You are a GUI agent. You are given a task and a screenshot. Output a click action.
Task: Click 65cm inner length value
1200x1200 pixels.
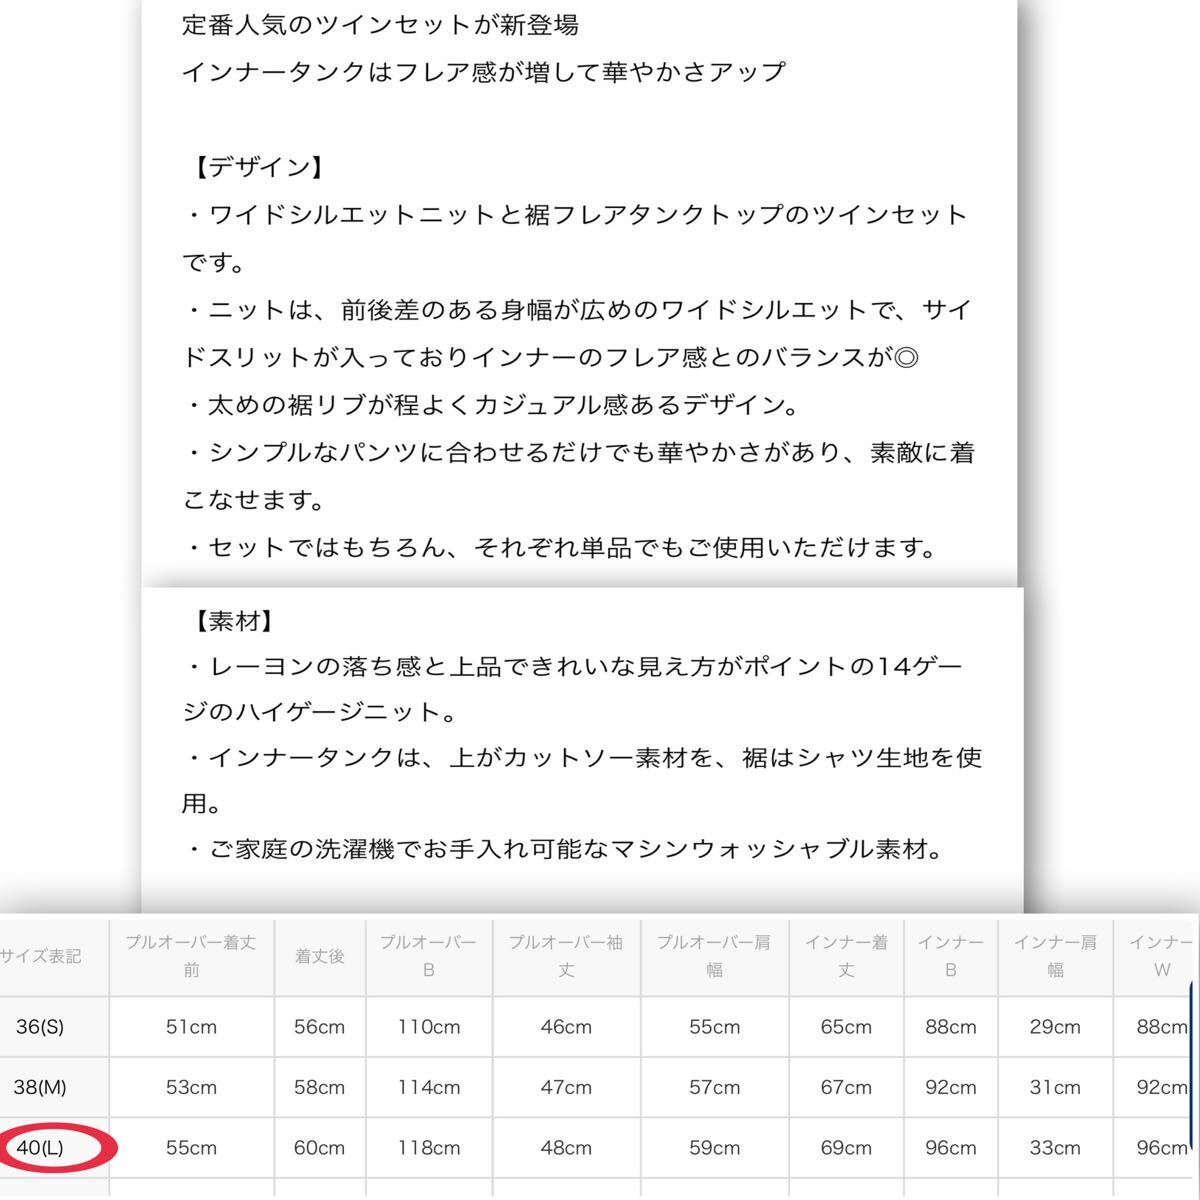[x=847, y=1027]
